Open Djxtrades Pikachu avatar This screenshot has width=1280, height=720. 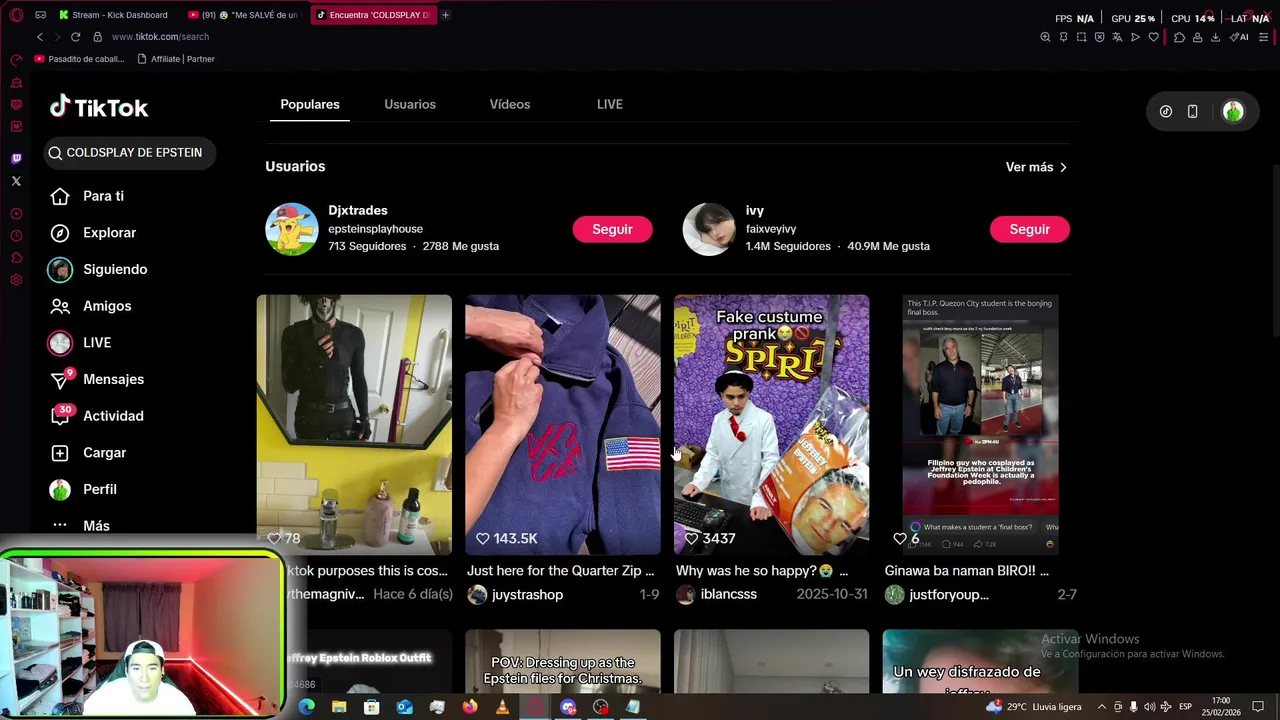coord(291,229)
